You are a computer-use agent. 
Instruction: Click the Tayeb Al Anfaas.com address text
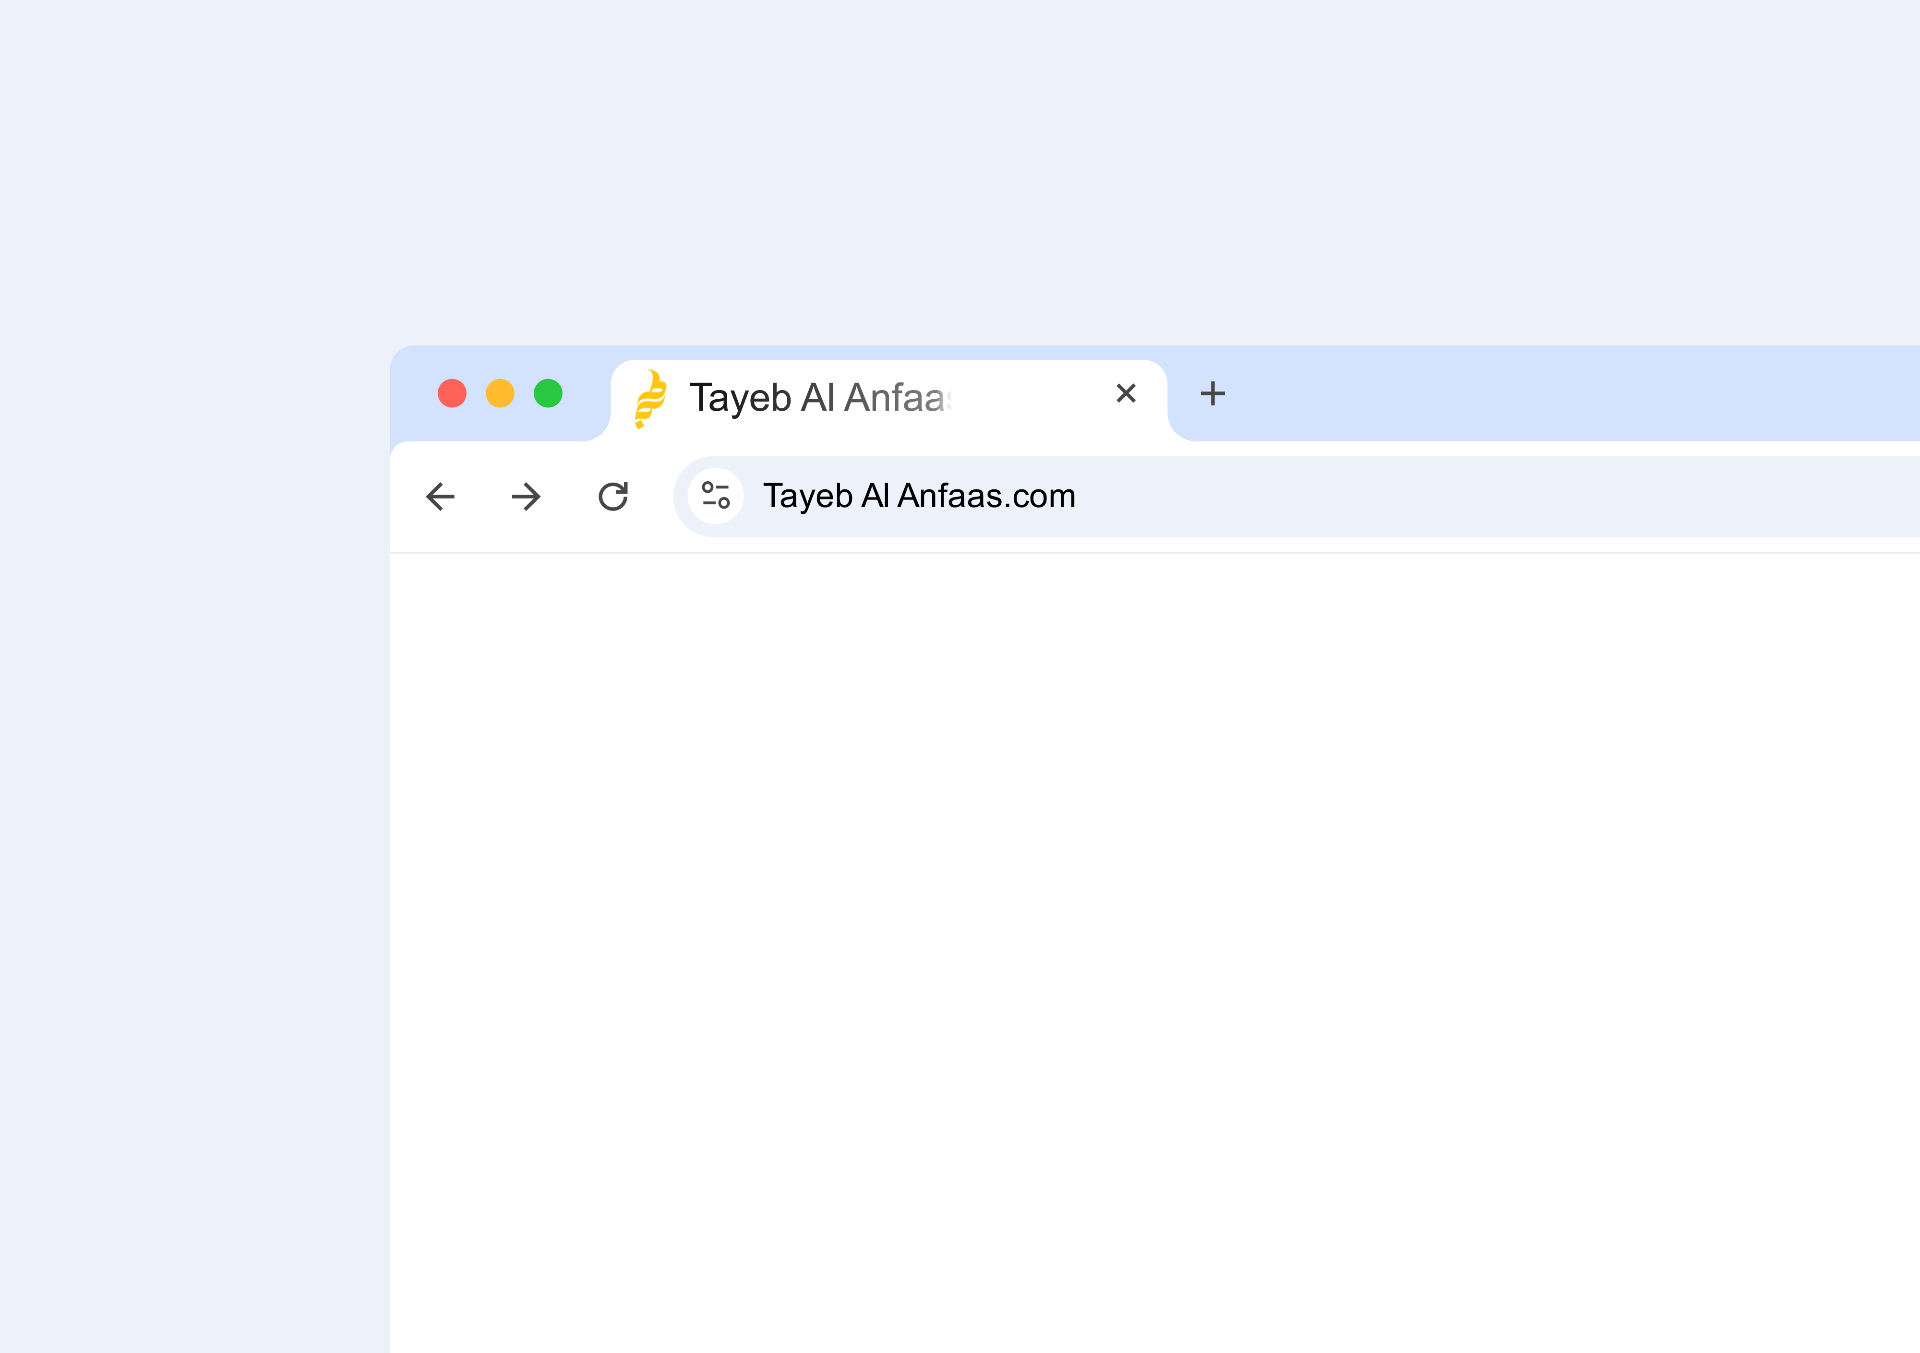[x=918, y=496]
